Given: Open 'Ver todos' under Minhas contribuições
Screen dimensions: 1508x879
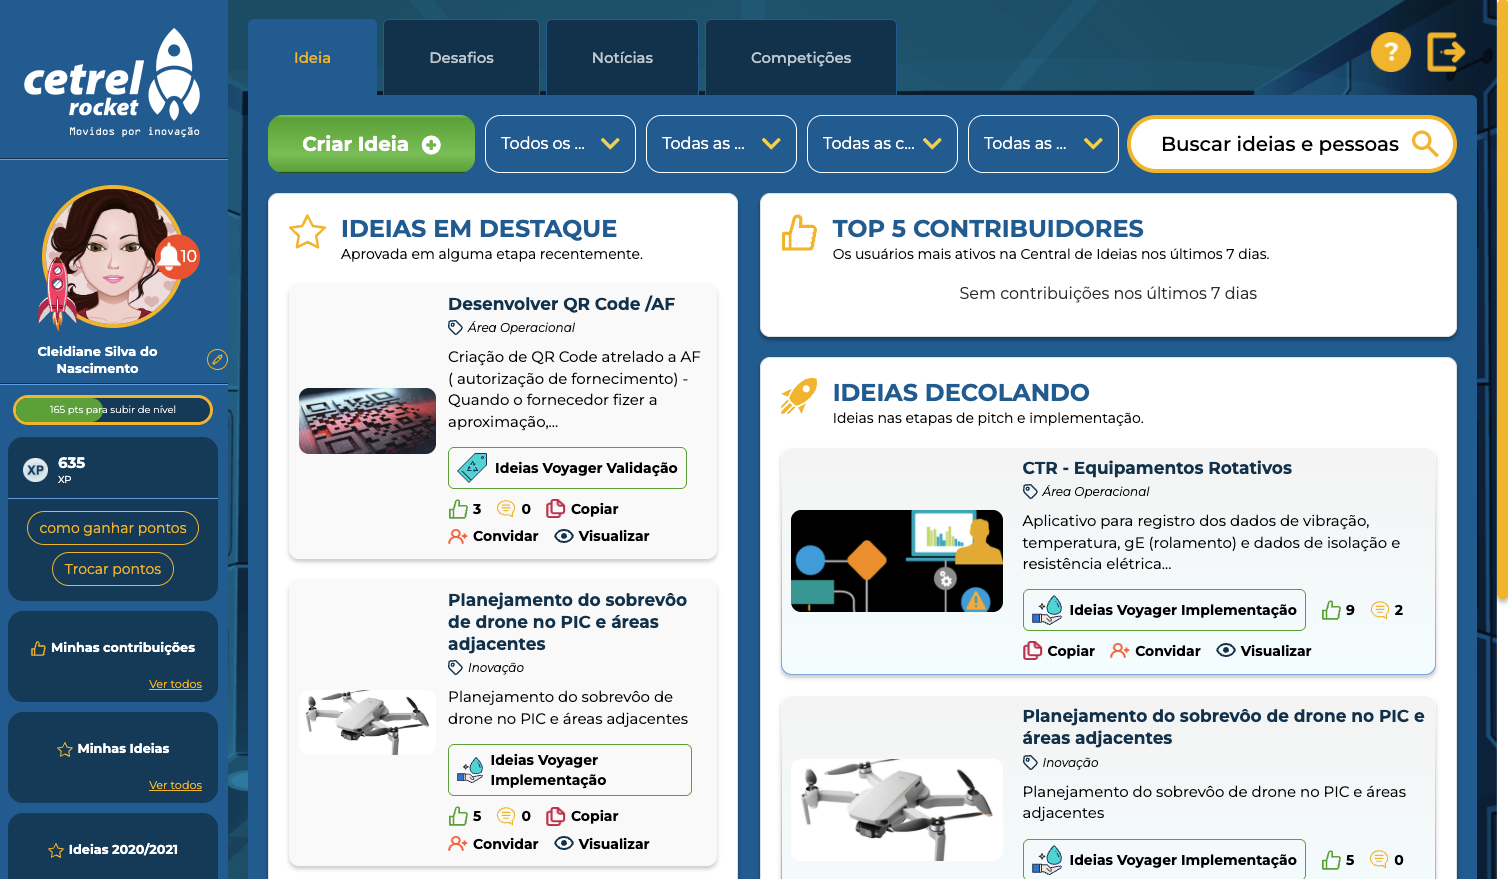Looking at the screenshot, I should (x=175, y=684).
